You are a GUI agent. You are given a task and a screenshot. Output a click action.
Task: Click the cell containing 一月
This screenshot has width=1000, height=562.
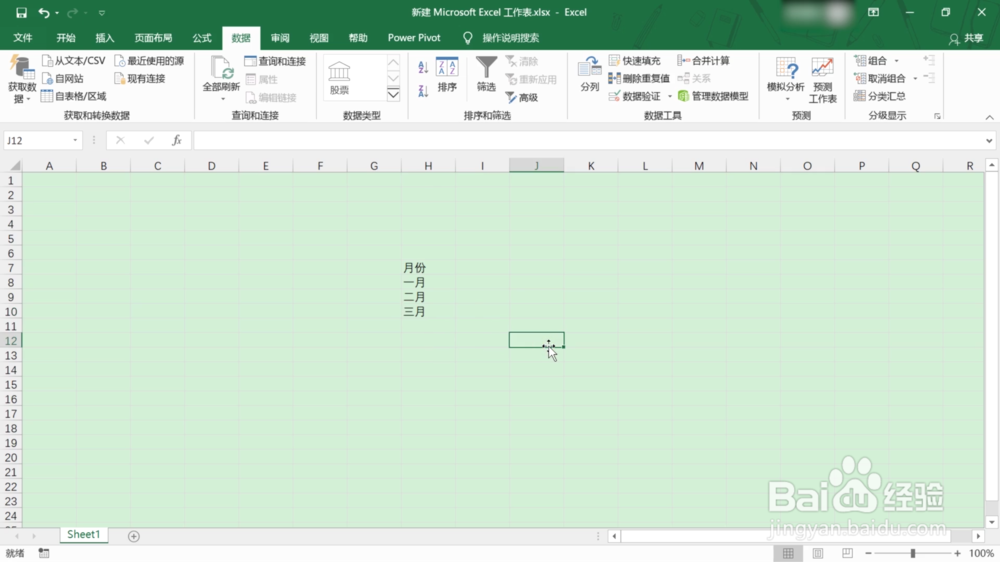(x=428, y=283)
